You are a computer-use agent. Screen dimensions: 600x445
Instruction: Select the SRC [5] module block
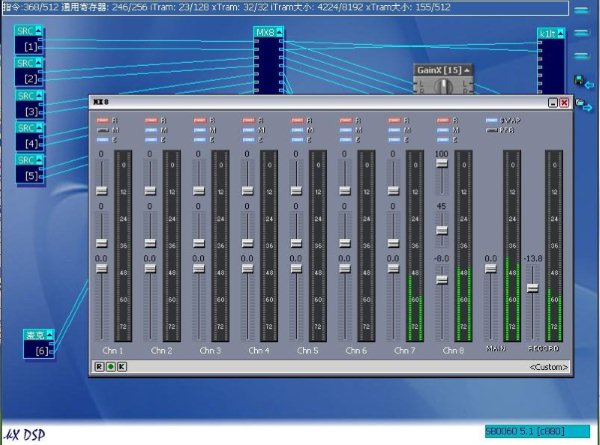[30, 168]
